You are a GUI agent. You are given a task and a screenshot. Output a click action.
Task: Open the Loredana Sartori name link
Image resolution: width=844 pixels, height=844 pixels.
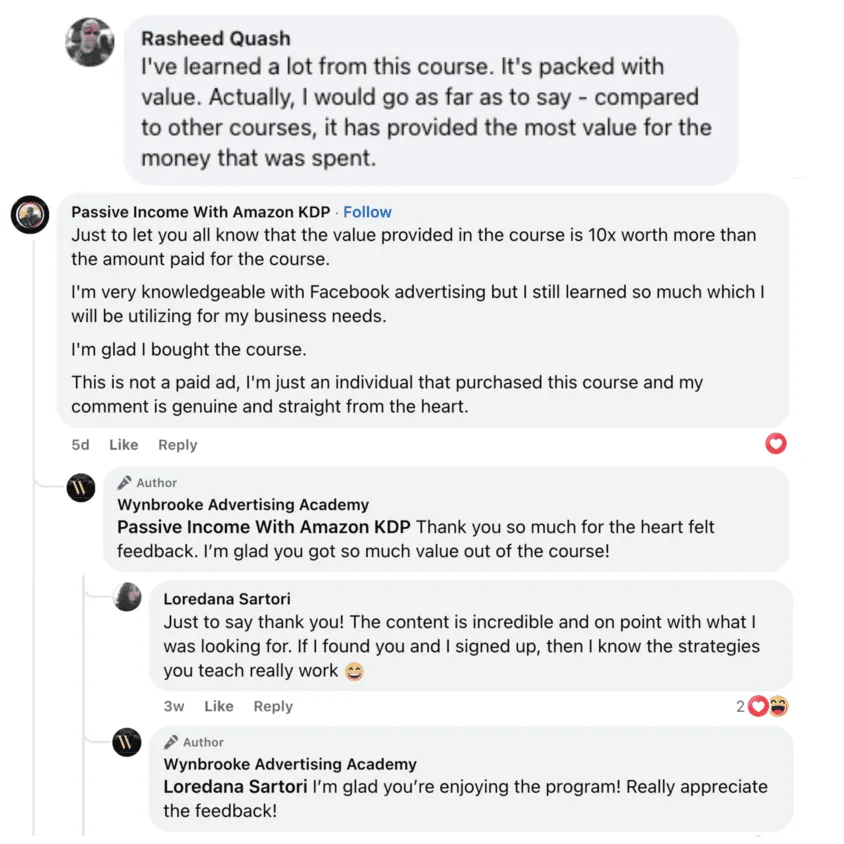[227, 598]
